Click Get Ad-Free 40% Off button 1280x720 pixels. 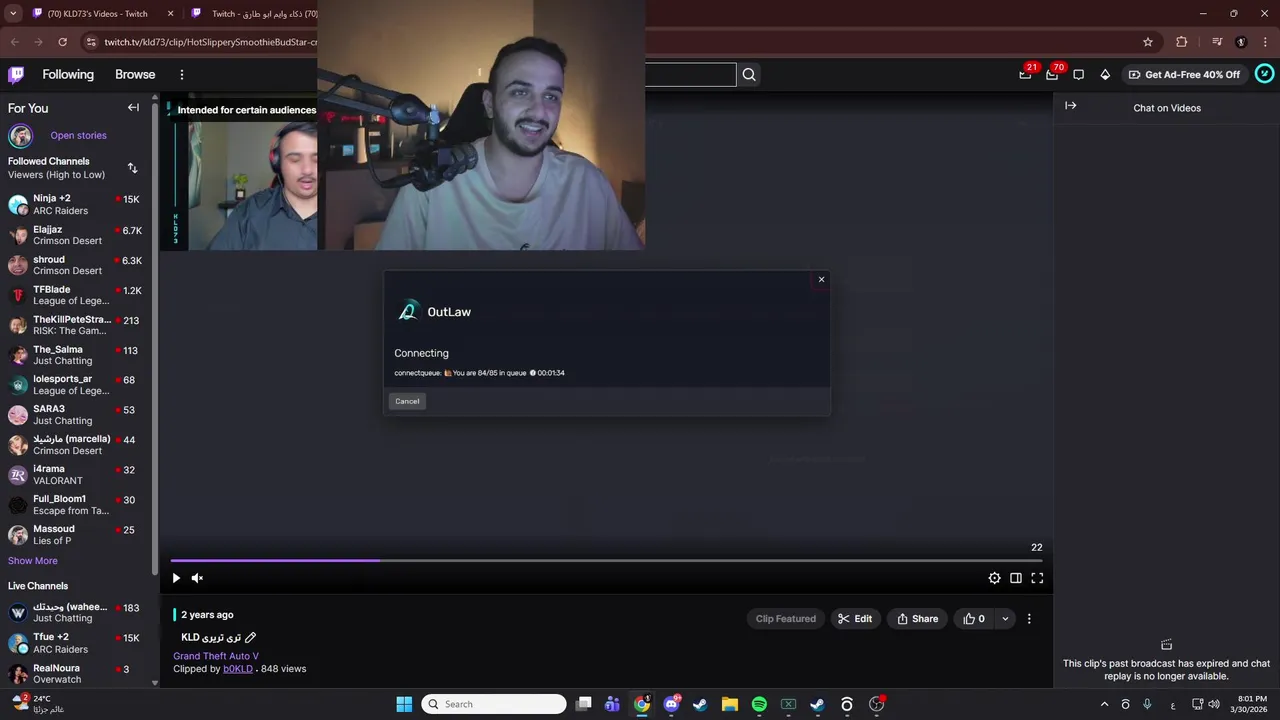pyautogui.click(x=1184, y=74)
